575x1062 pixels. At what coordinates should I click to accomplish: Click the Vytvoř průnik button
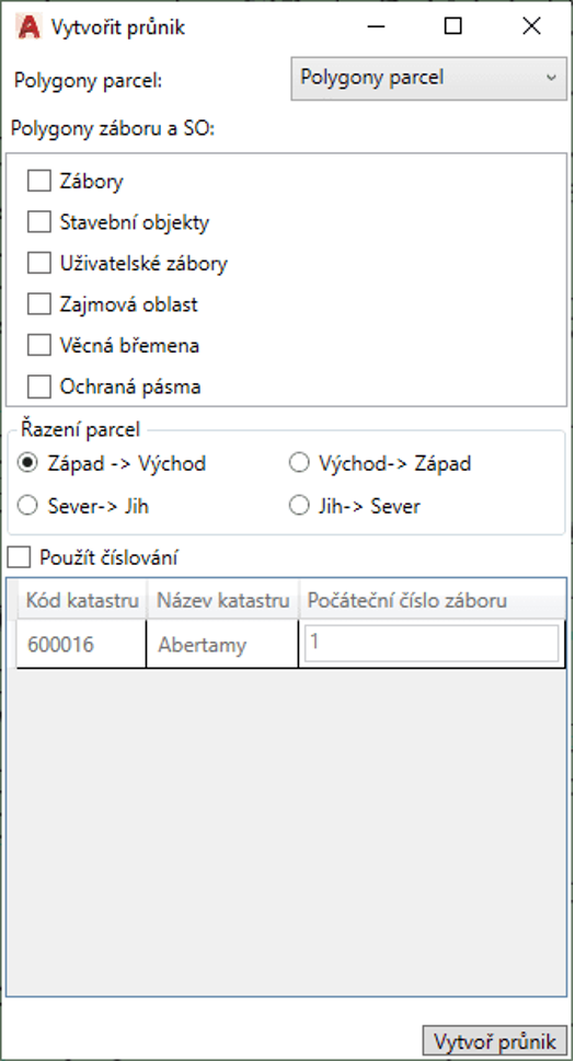[494, 1041]
